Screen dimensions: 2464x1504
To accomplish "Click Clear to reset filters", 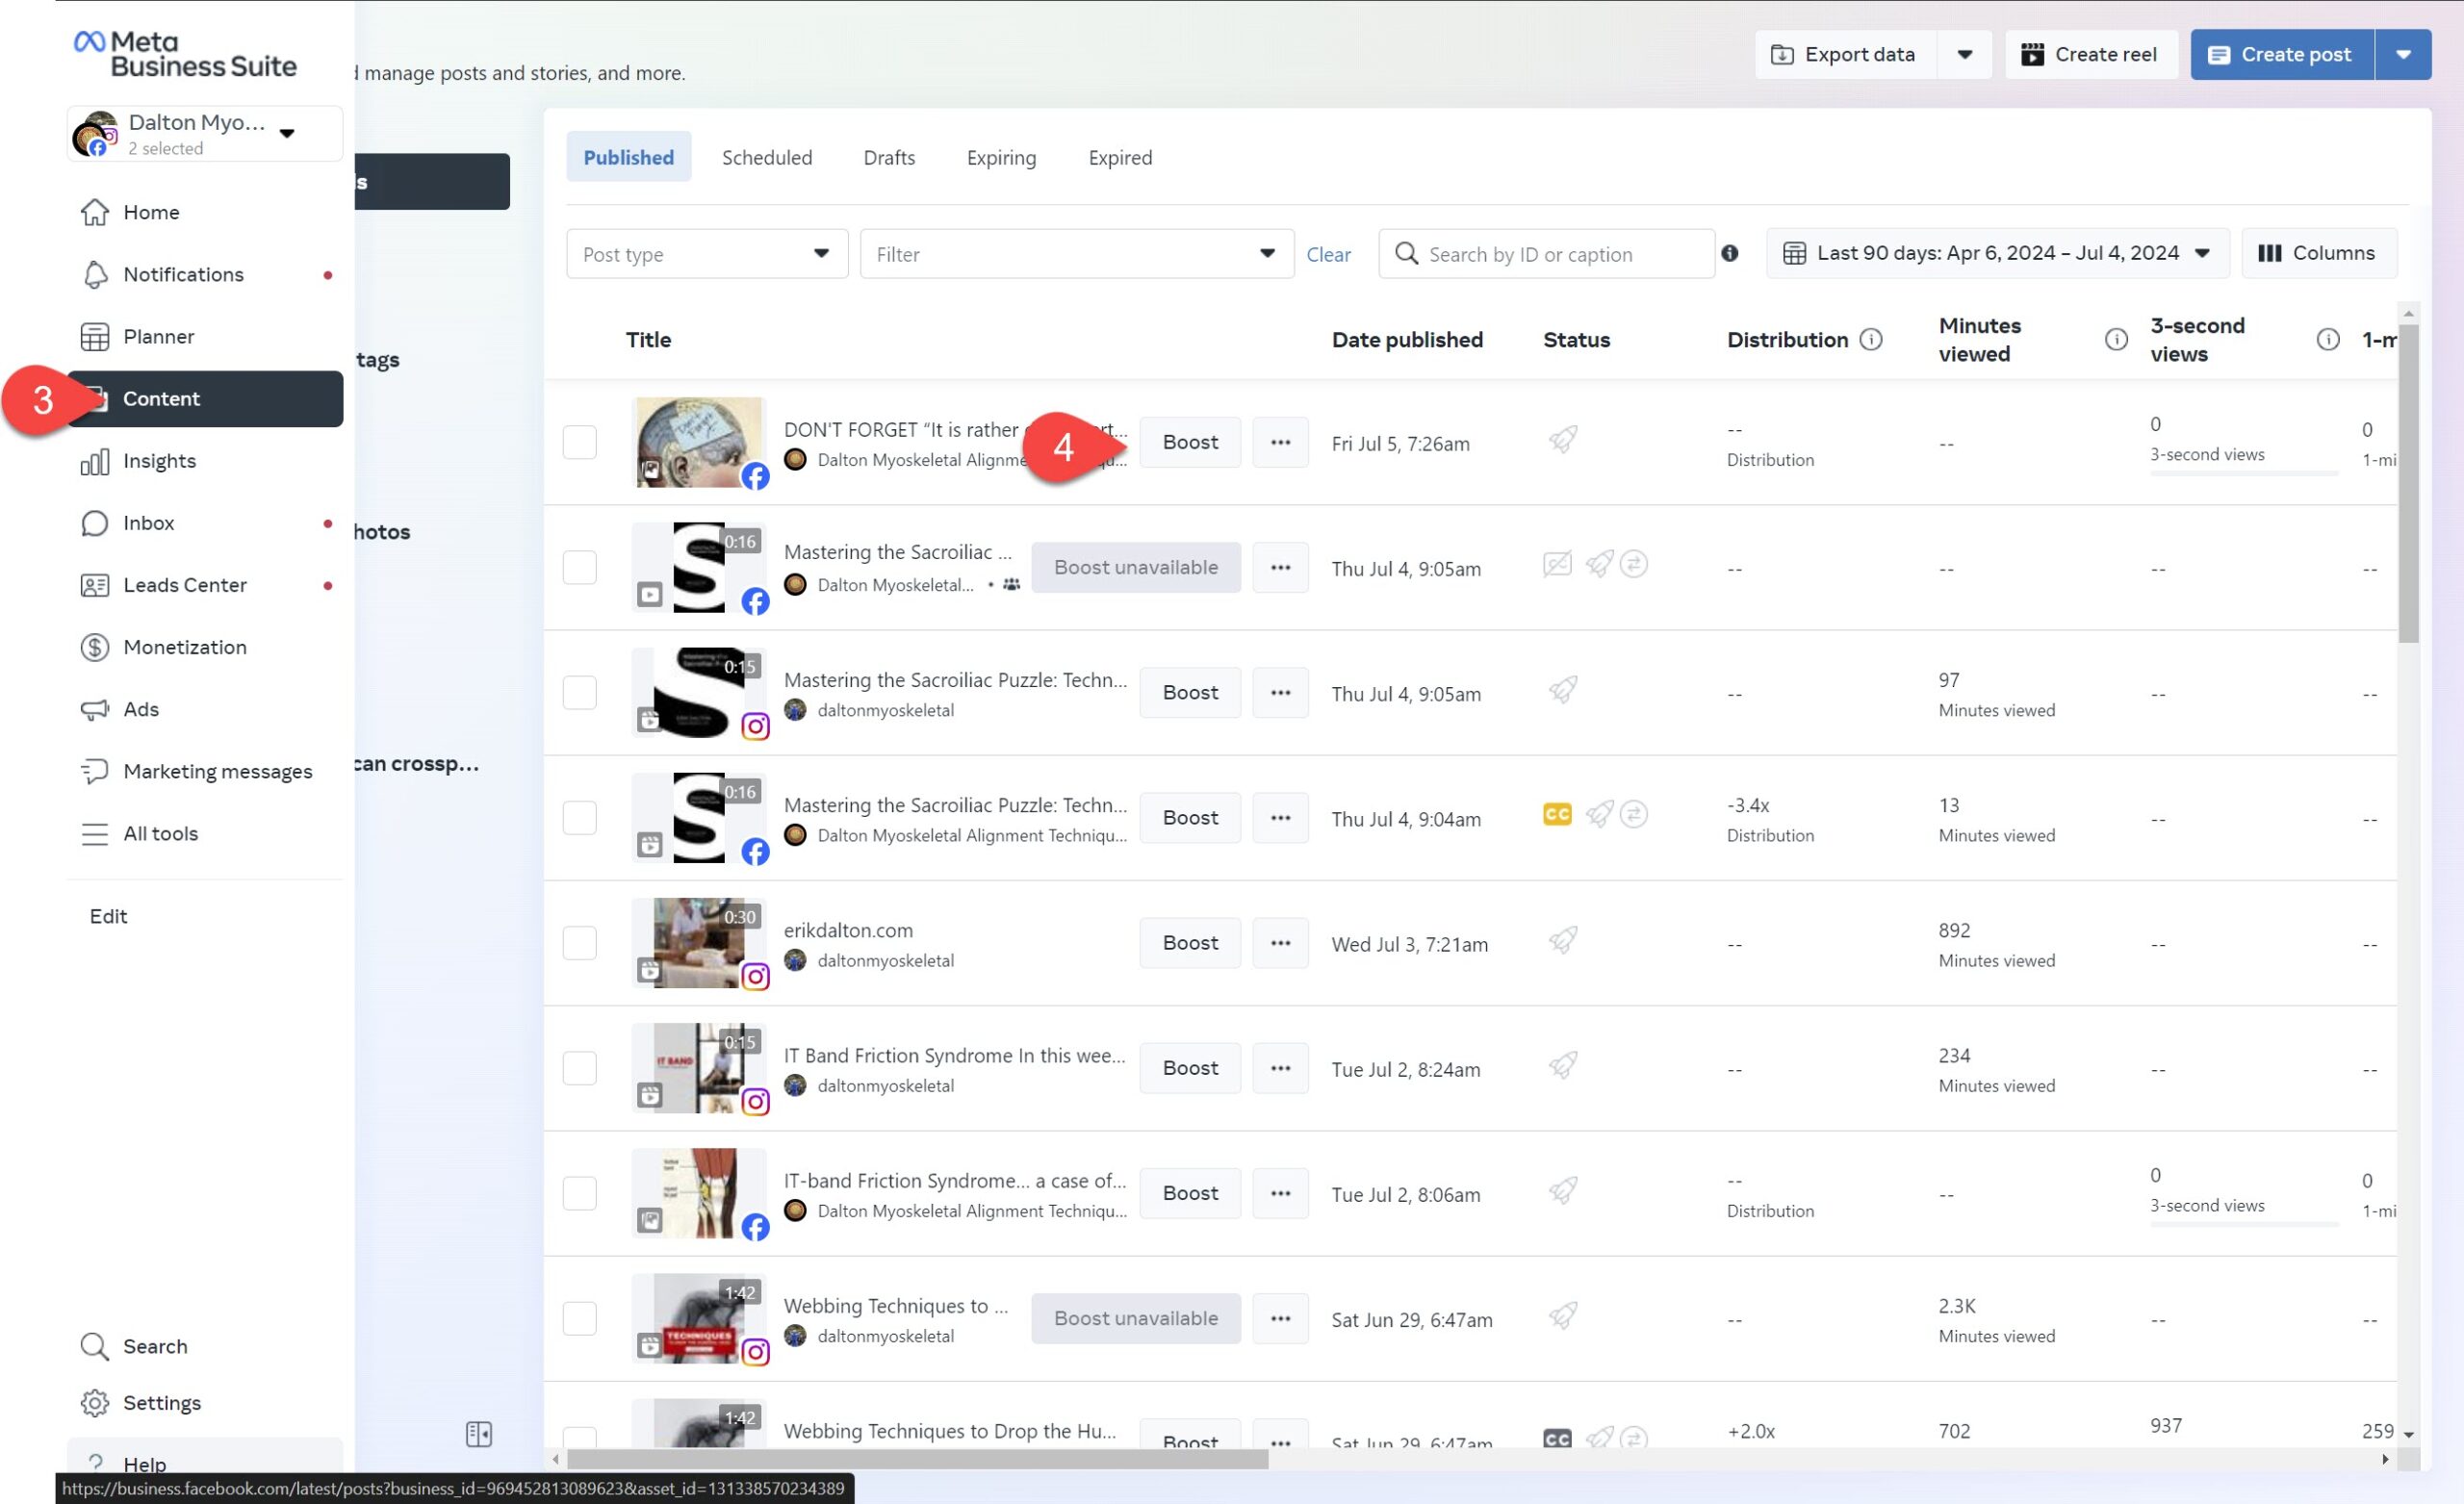I will click(1328, 254).
